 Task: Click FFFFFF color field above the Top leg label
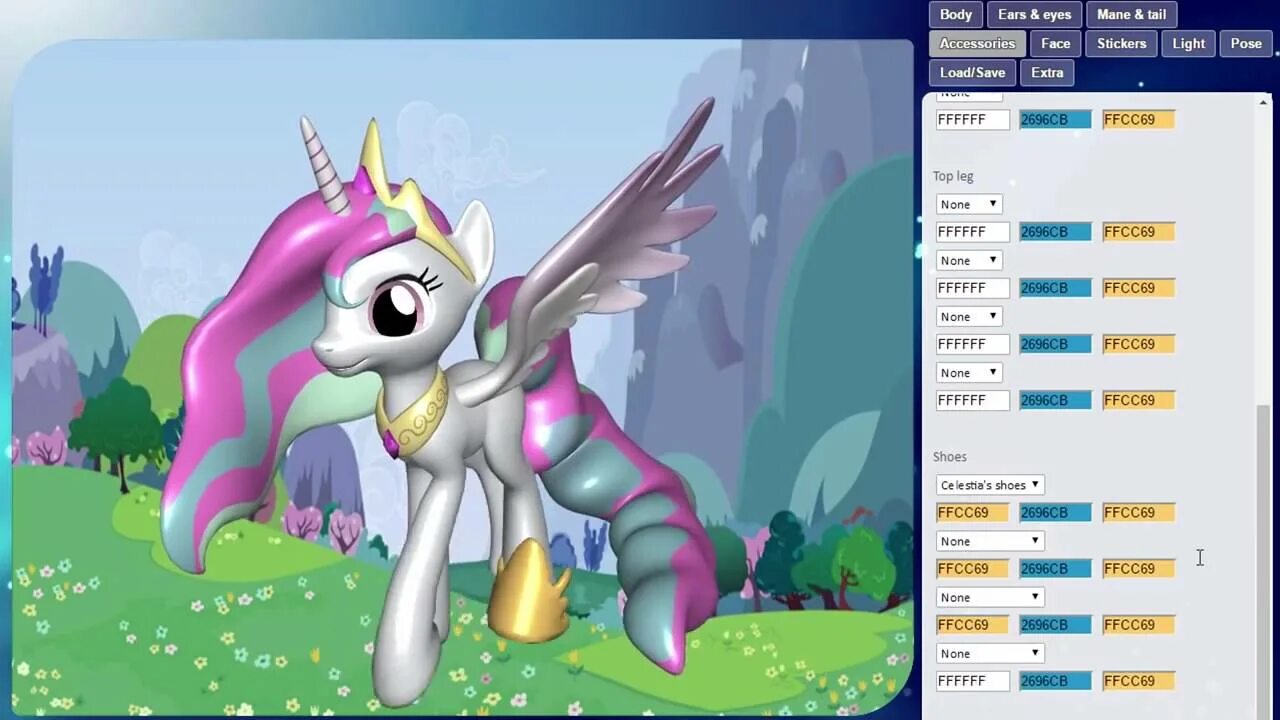pos(972,119)
